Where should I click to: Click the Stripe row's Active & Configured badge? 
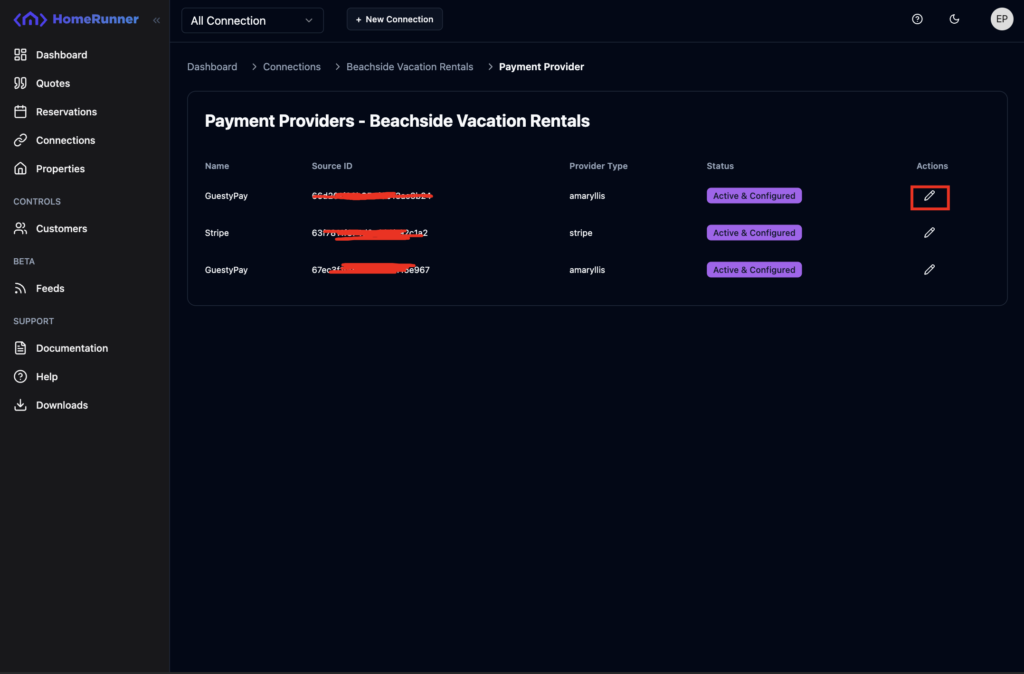click(754, 233)
